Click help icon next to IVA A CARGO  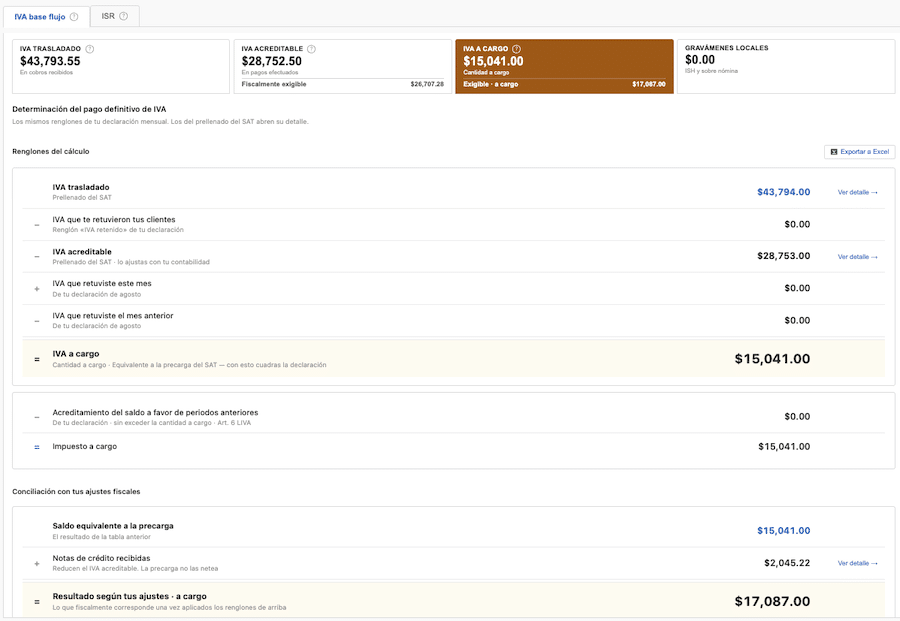[x=516, y=49]
